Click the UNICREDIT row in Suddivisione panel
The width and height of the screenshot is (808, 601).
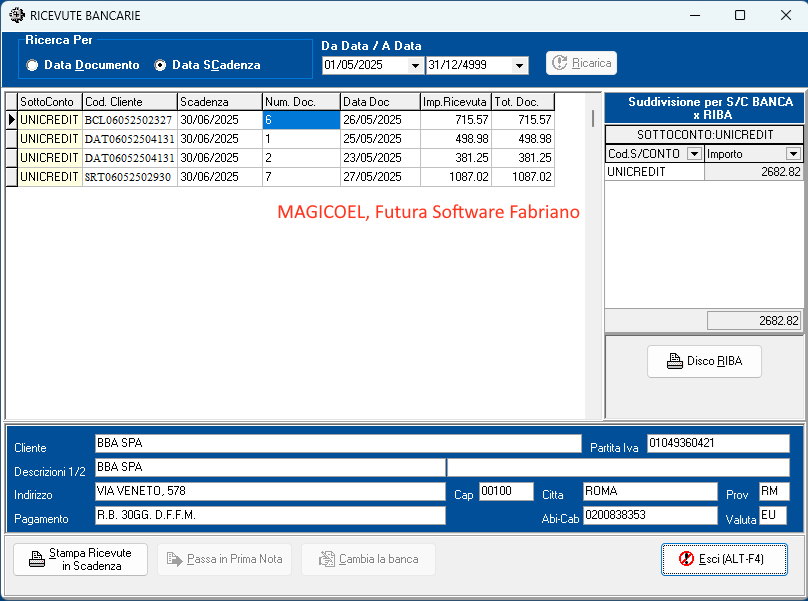[x=704, y=172]
